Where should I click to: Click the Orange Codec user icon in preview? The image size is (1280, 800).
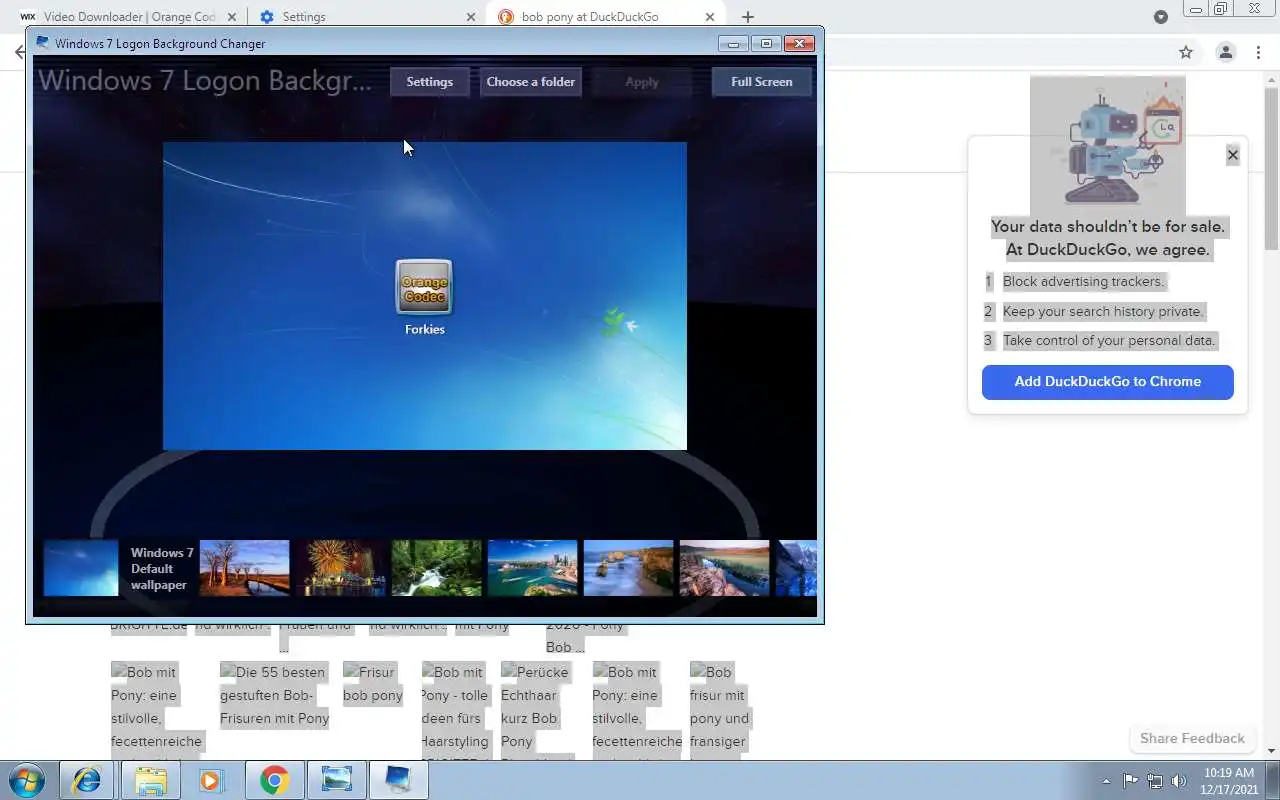coord(424,287)
